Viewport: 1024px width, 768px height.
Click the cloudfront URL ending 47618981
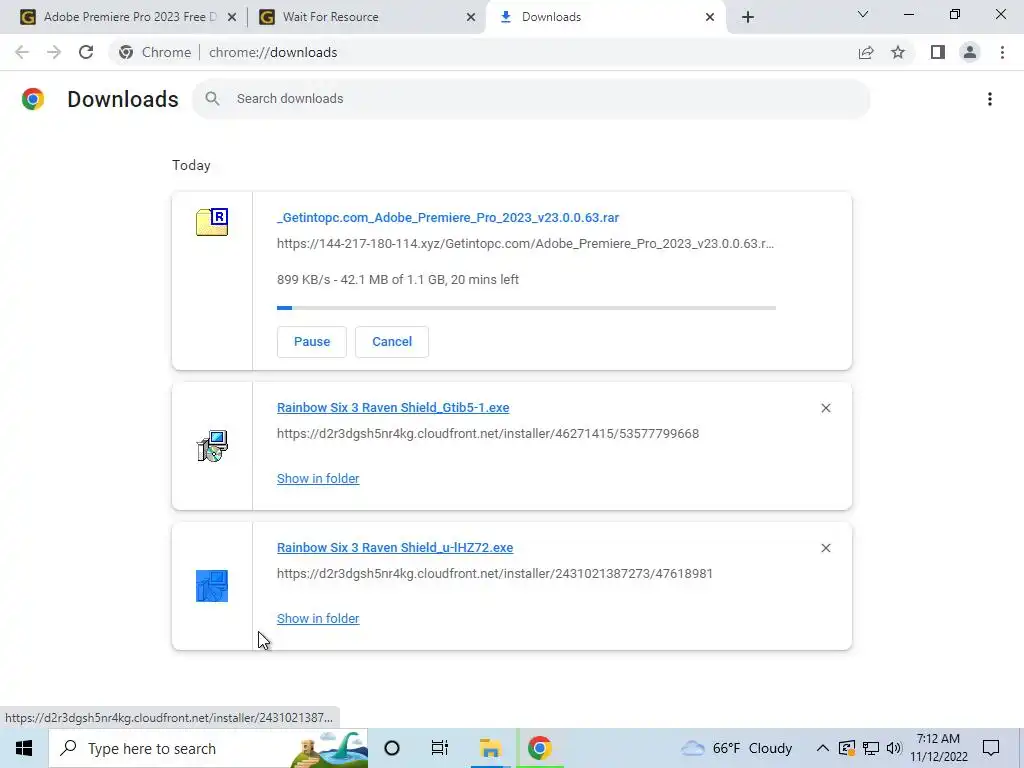click(495, 573)
